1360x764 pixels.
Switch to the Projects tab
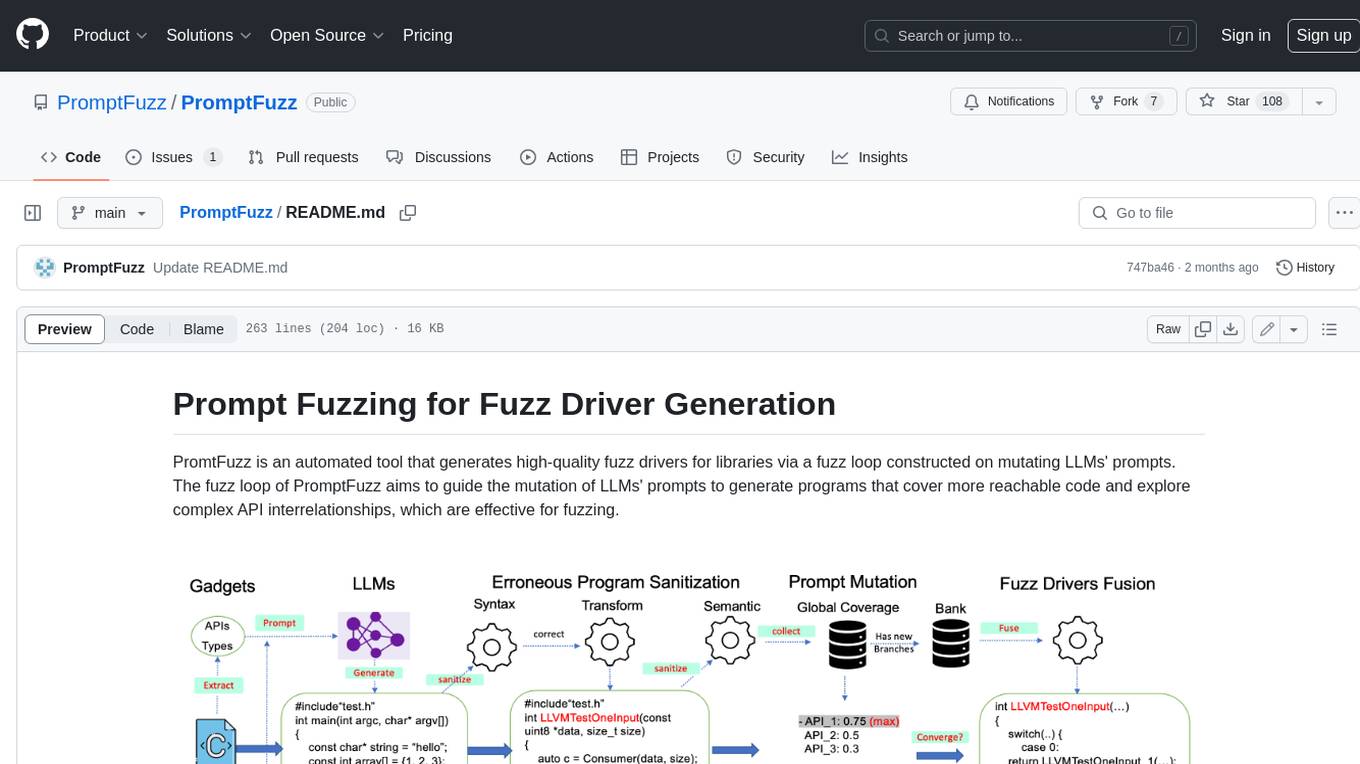660,157
